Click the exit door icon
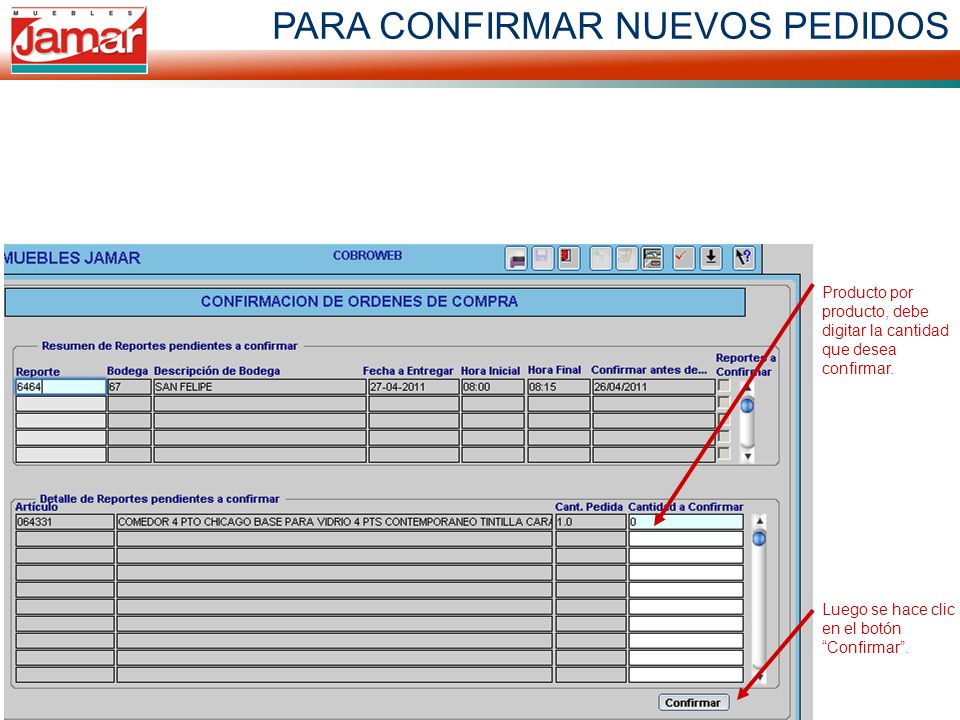The width and height of the screenshot is (960, 720). [x=568, y=258]
